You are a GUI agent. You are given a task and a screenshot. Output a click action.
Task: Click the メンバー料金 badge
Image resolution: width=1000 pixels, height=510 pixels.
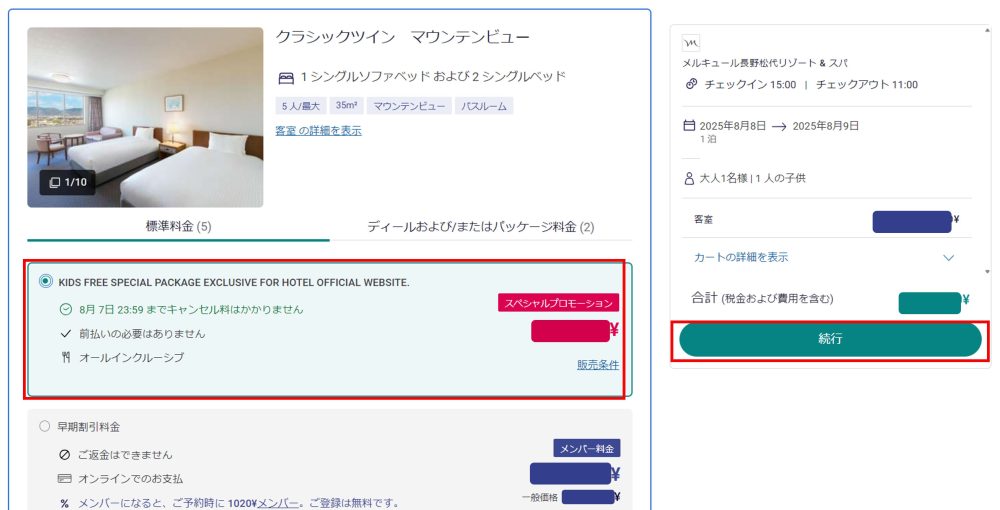click(587, 449)
